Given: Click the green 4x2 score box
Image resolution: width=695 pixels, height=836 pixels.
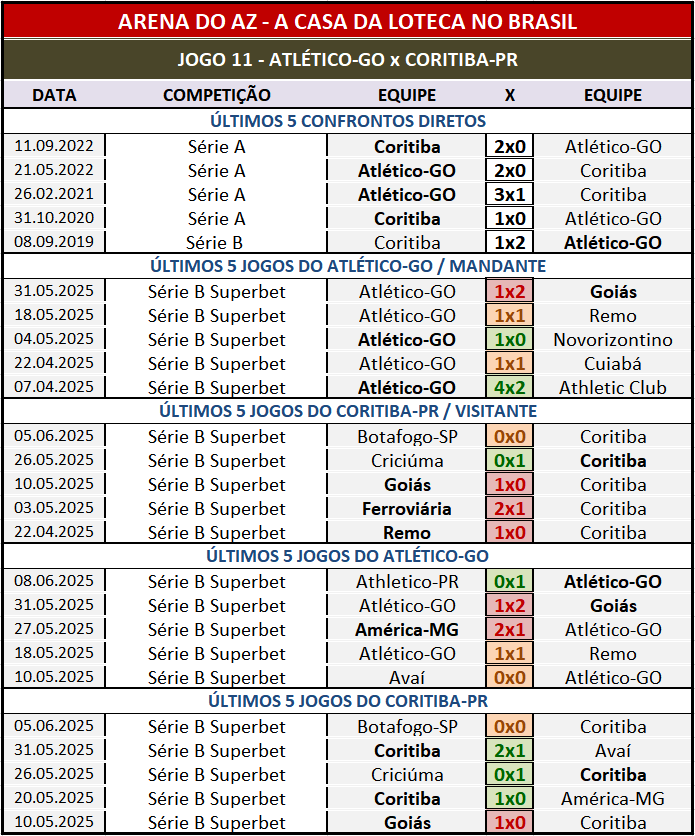Looking at the screenshot, I should point(509,388).
